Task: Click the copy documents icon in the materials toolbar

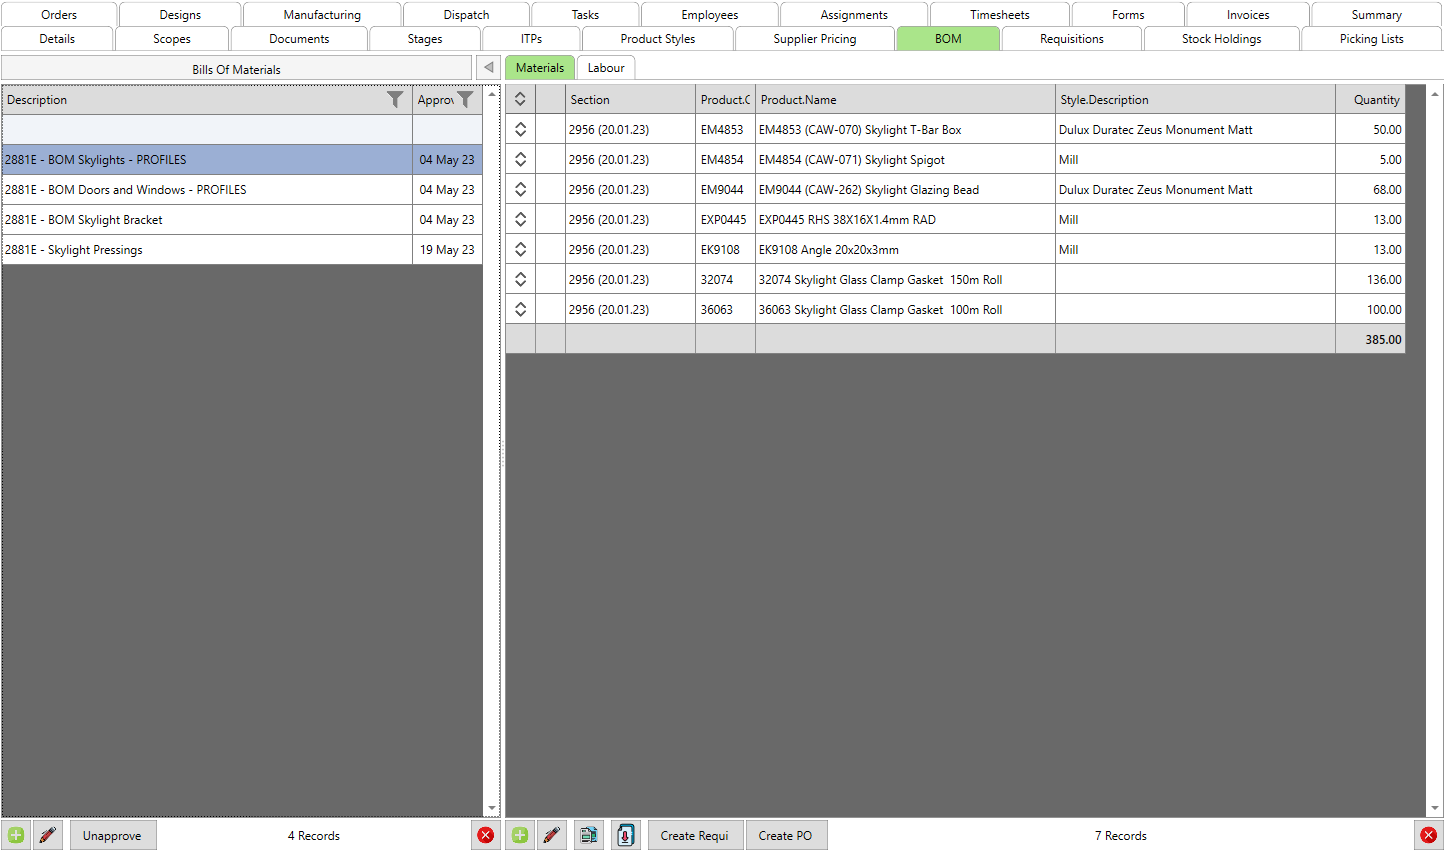Action: (588, 835)
